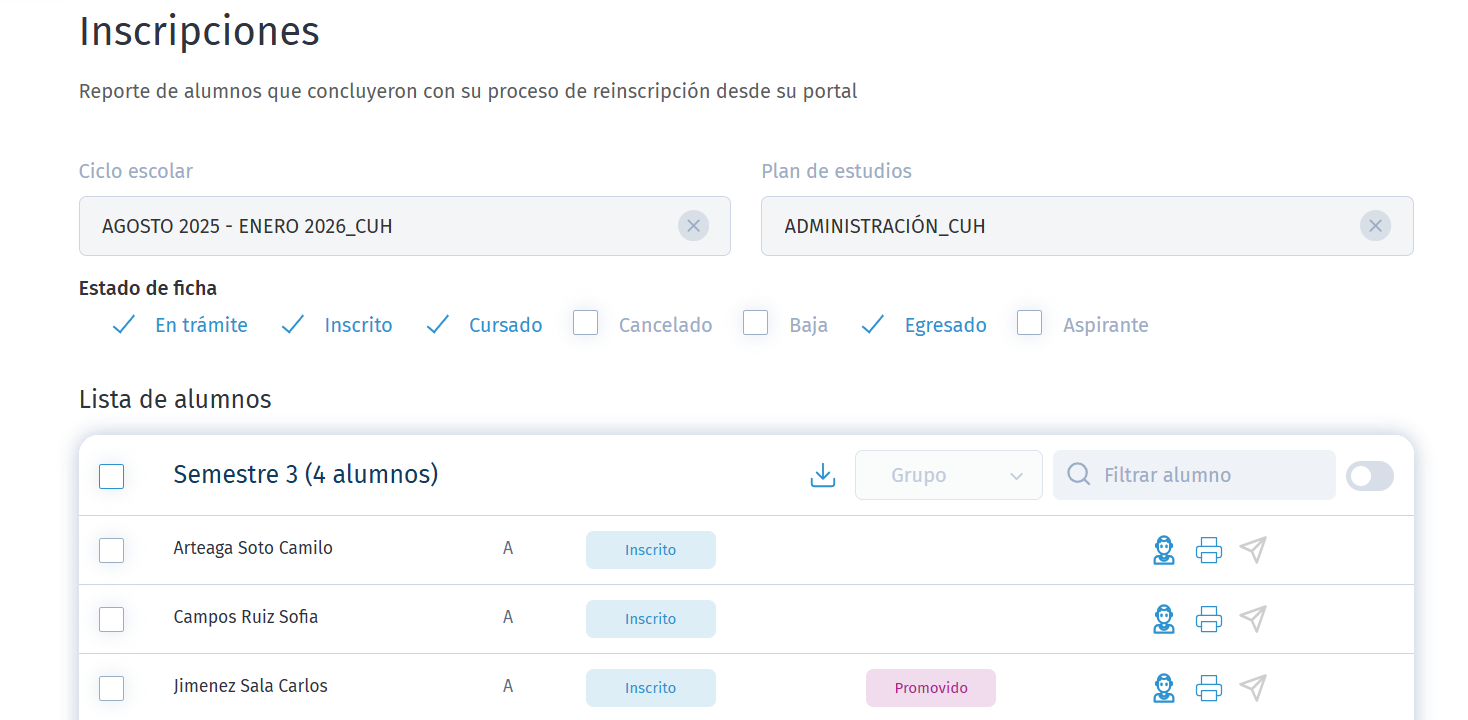
Task: Check the Aspirante status filter
Action: click(1029, 322)
